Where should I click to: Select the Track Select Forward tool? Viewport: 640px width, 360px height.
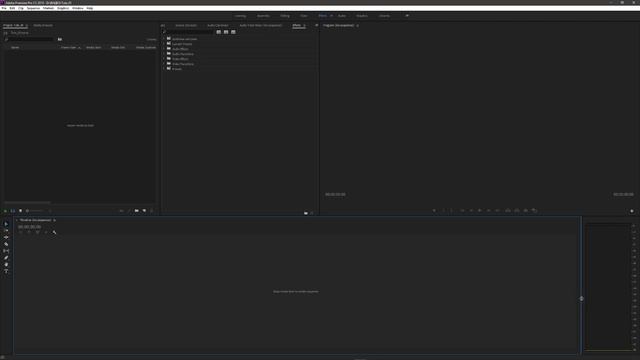(x=6, y=231)
